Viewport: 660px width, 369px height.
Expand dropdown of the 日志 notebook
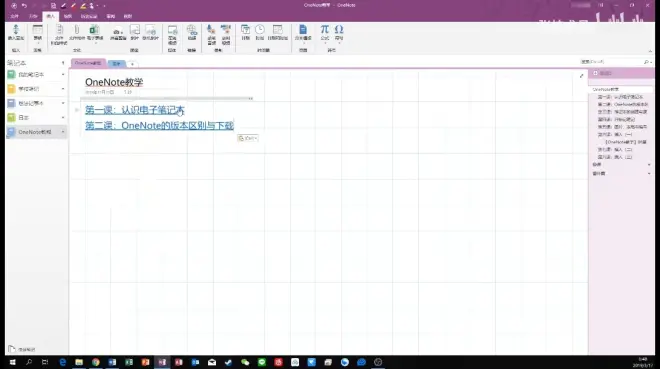tap(63, 117)
